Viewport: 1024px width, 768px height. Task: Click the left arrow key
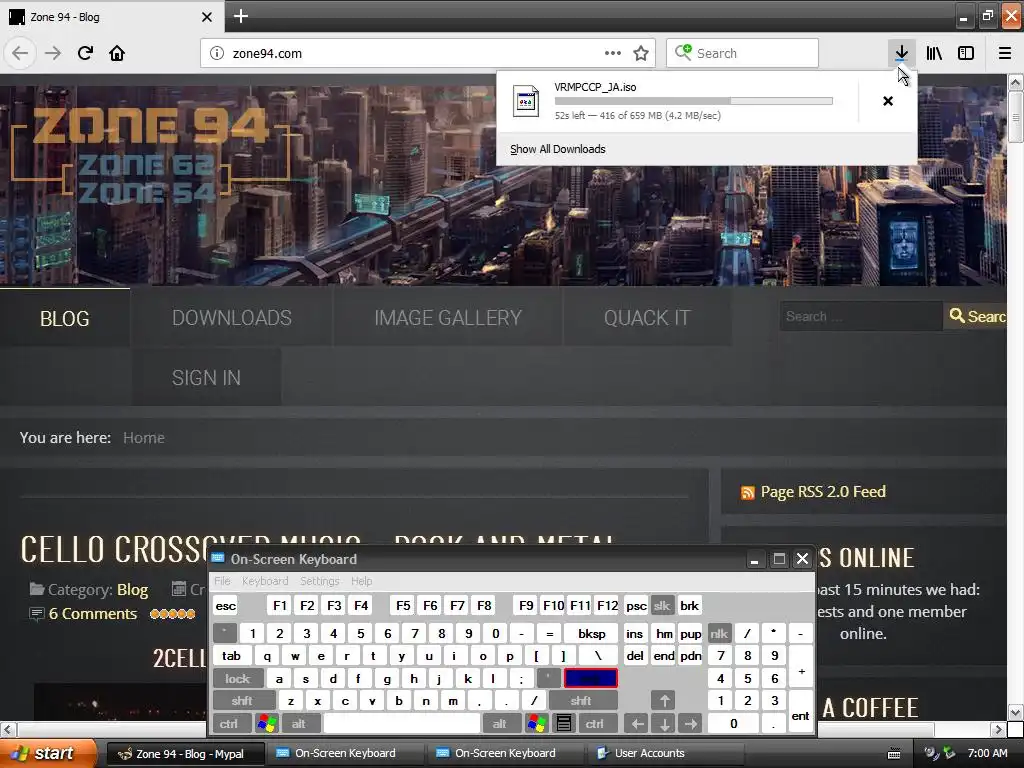pyautogui.click(x=637, y=724)
